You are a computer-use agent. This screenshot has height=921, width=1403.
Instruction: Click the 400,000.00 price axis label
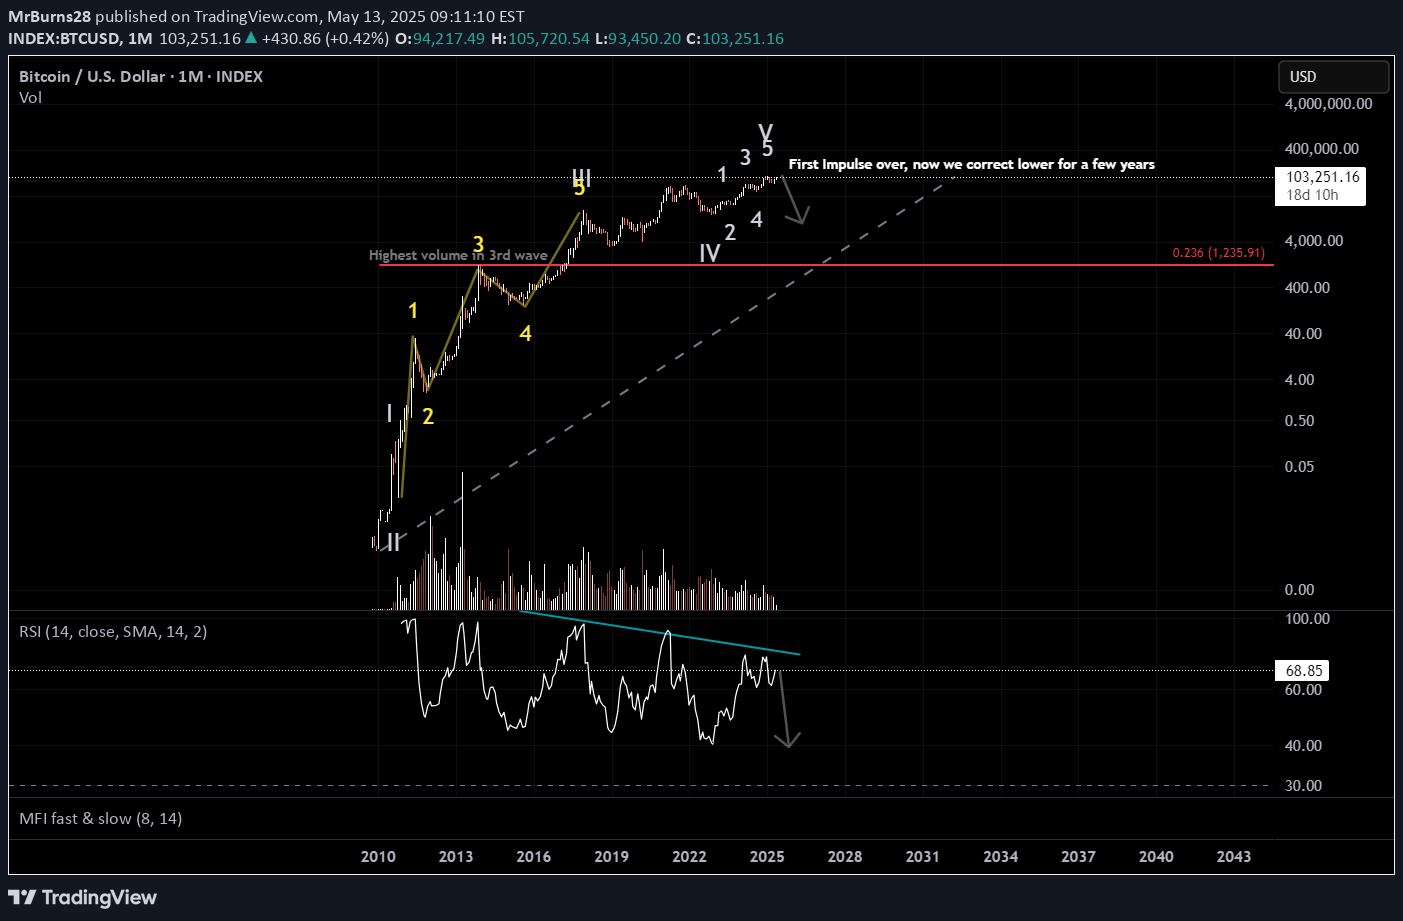click(1322, 148)
